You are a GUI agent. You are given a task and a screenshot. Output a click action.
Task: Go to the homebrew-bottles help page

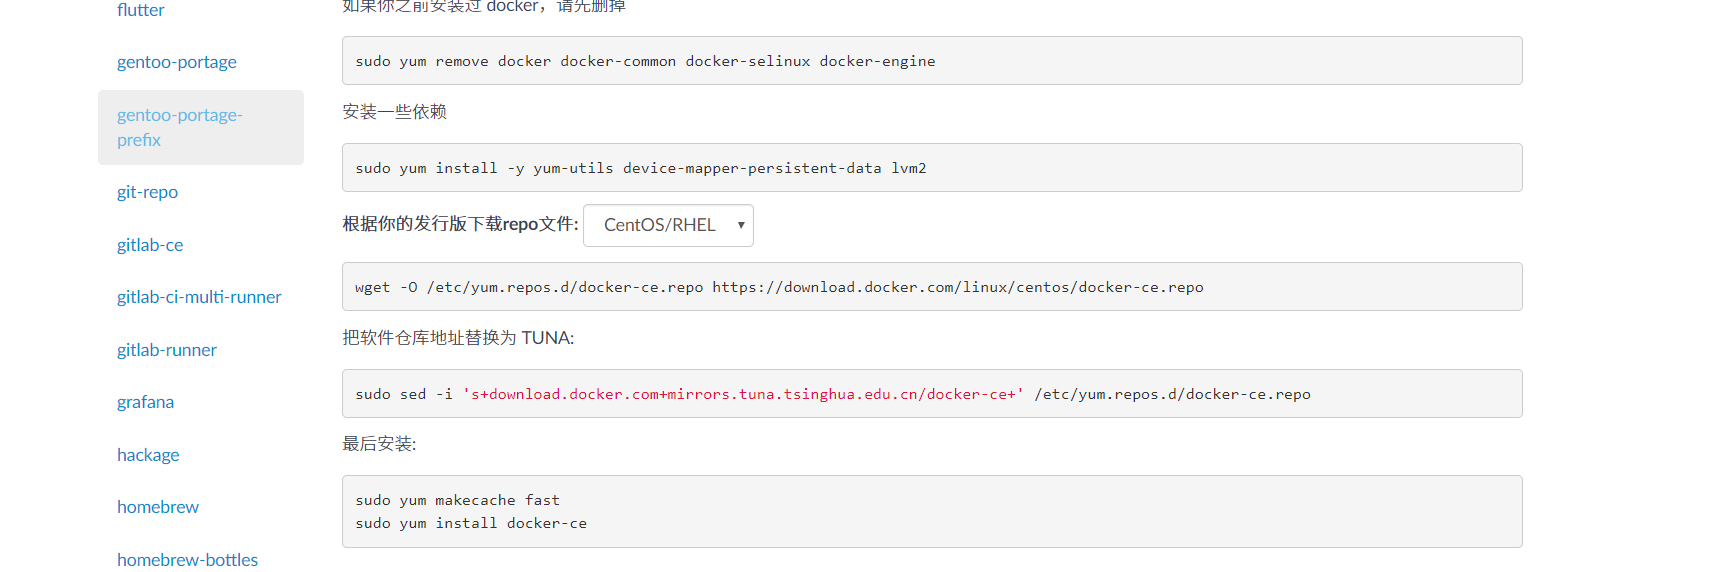(x=187, y=560)
